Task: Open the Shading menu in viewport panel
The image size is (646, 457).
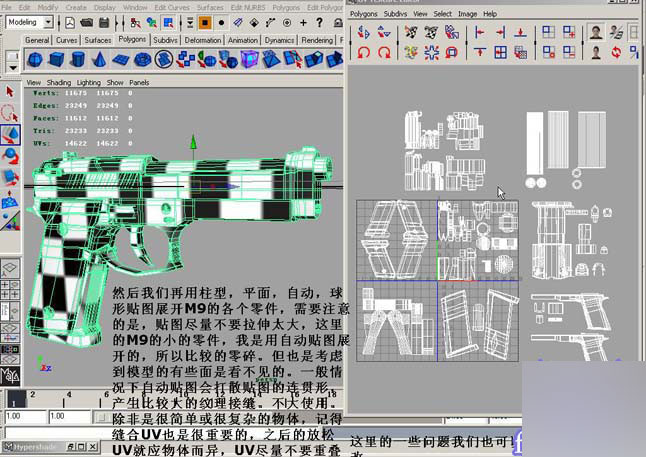Action: tap(59, 82)
